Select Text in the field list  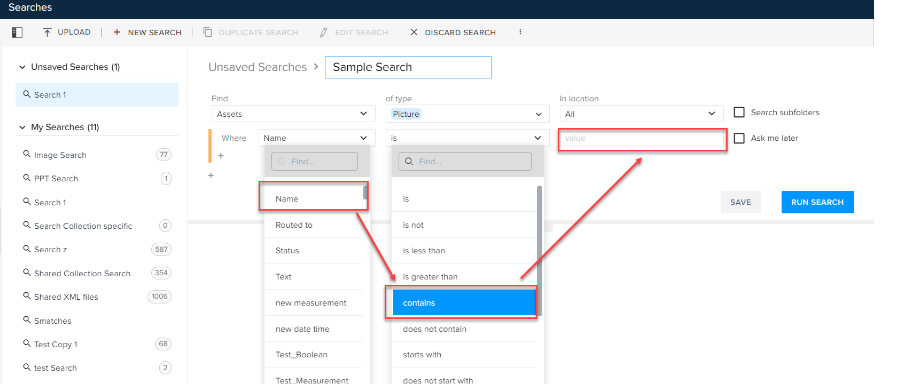[314, 277]
